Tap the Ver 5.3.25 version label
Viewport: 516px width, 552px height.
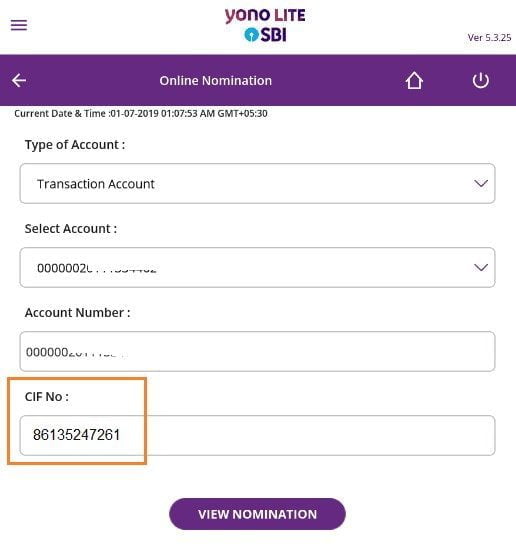pyautogui.click(x=489, y=38)
